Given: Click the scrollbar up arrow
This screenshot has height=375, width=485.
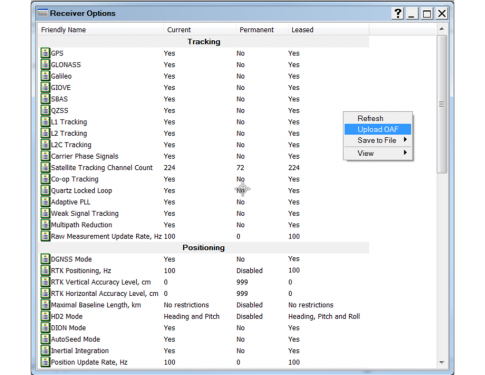Looking at the screenshot, I should 442,29.
